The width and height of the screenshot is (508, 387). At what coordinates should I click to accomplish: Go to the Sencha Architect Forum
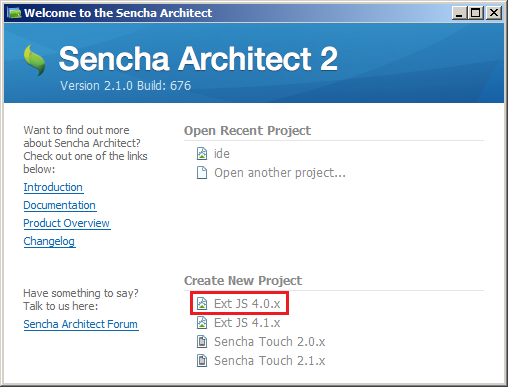click(81, 324)
